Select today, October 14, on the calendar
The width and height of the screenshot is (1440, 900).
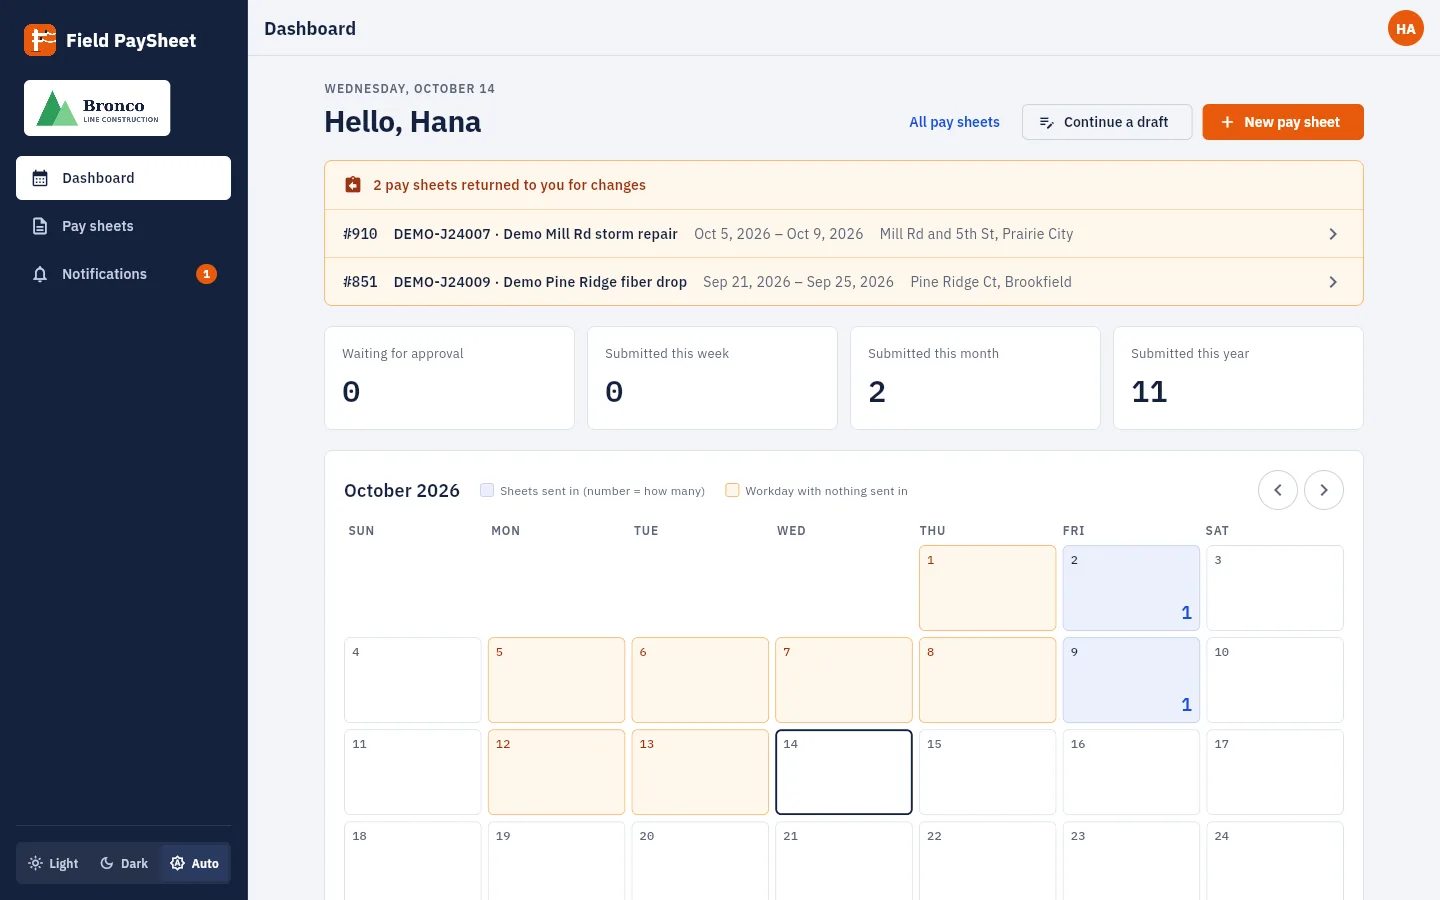point(844,772)
